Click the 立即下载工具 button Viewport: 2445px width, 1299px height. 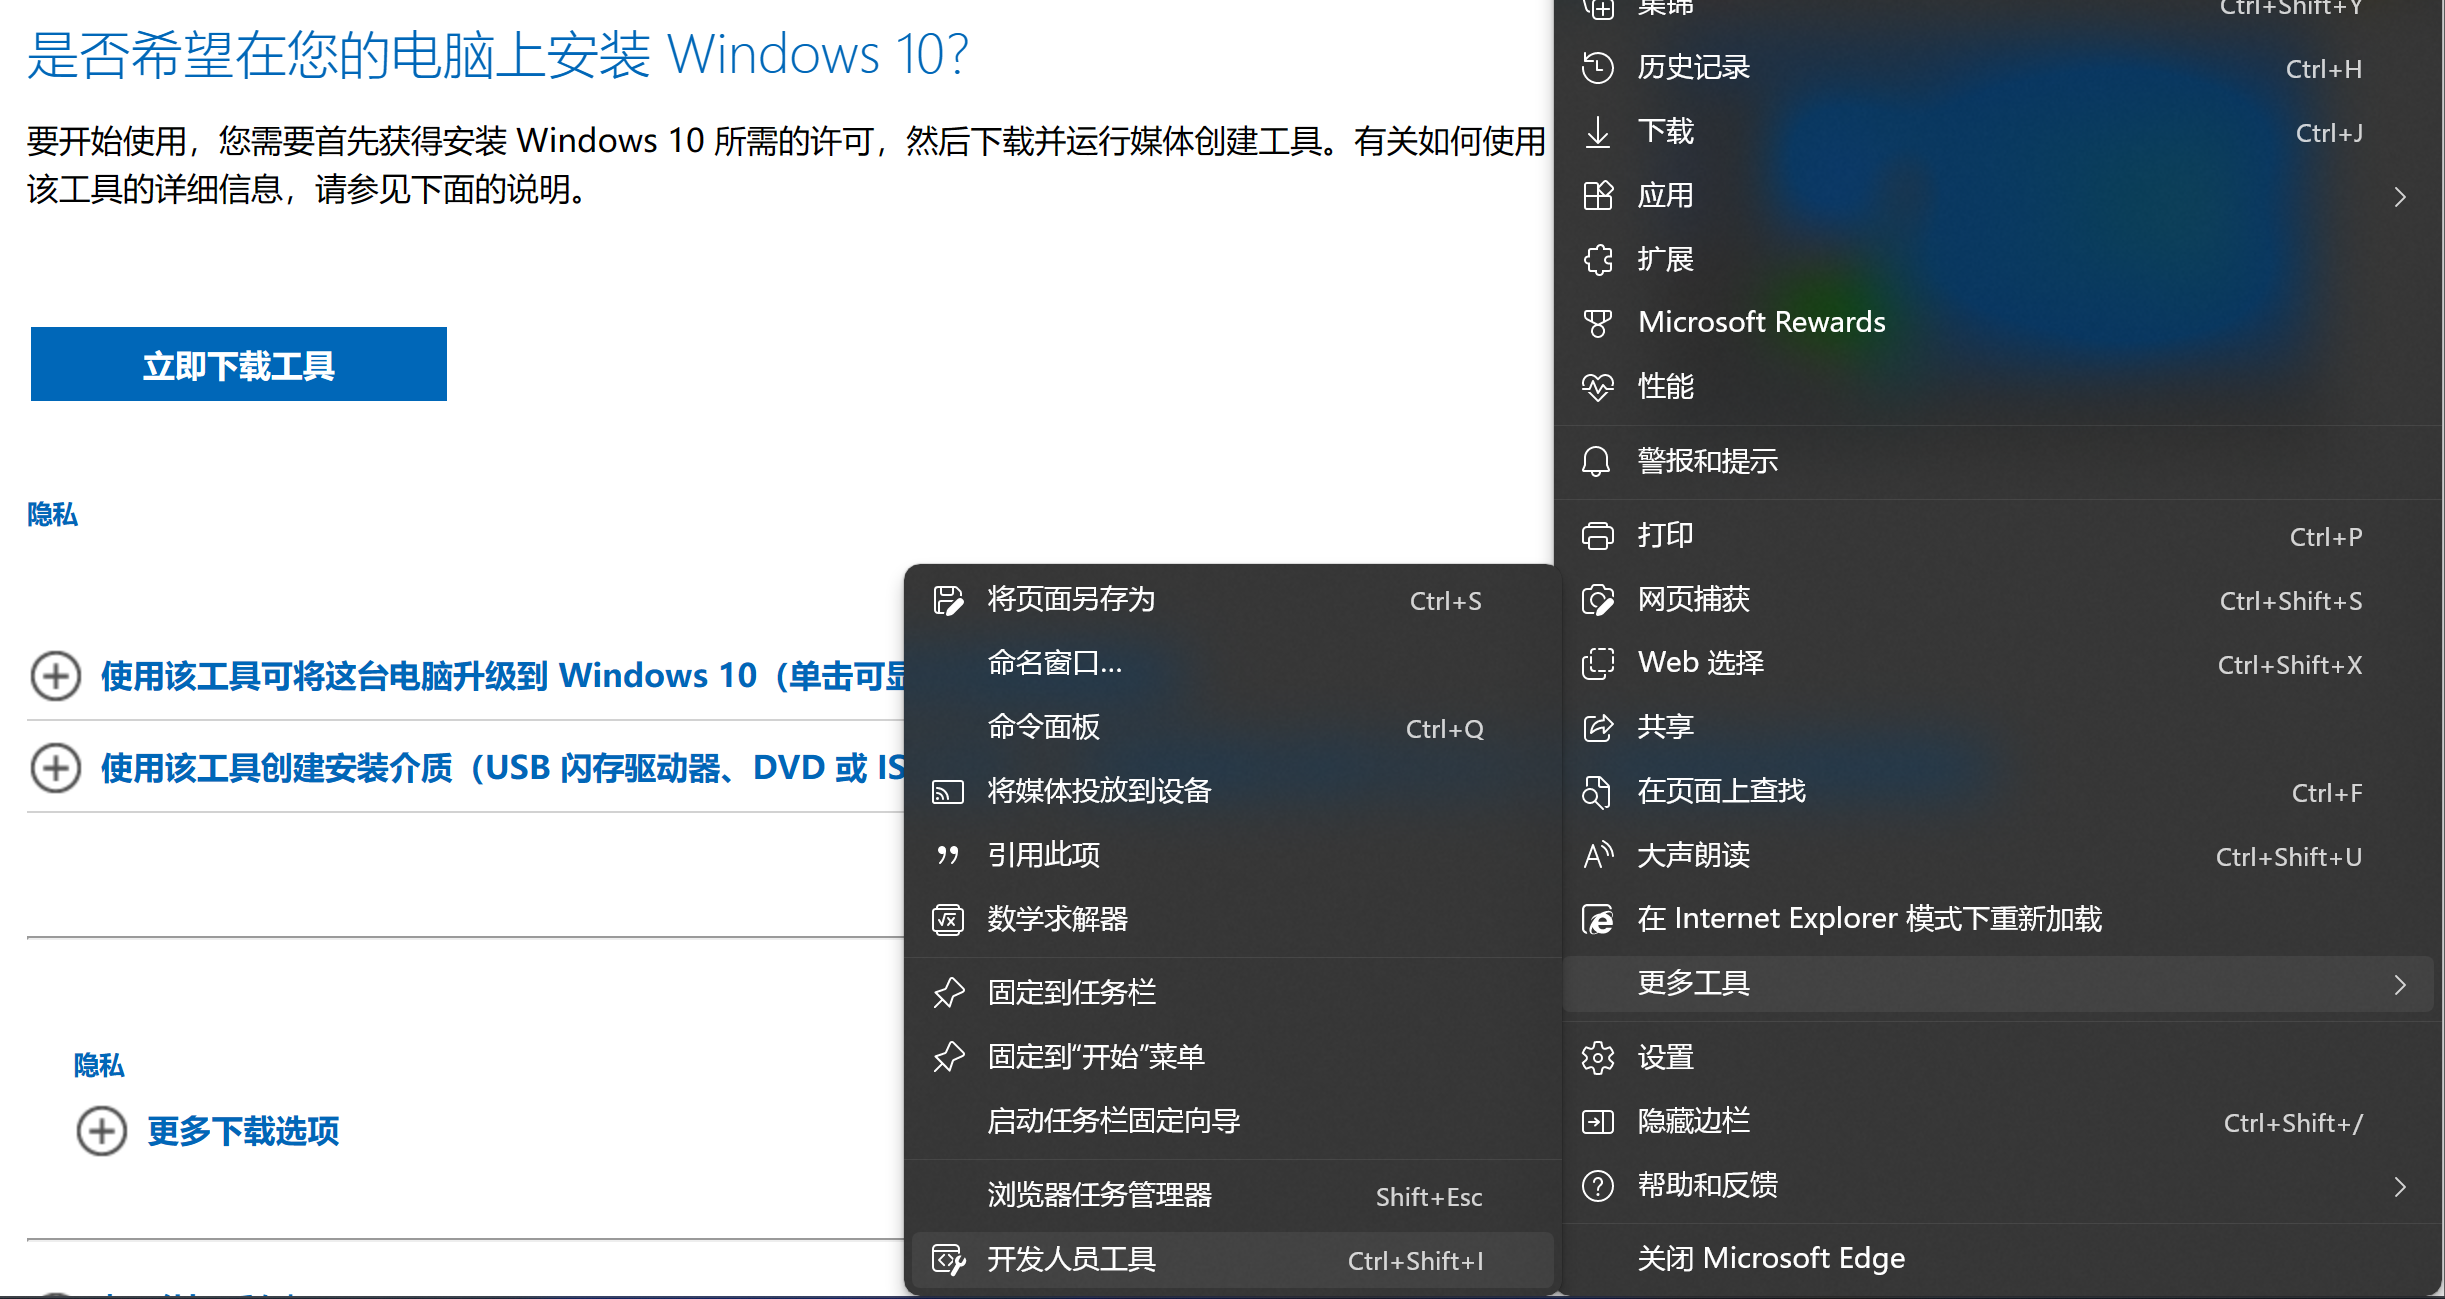(x=238, y=365)
